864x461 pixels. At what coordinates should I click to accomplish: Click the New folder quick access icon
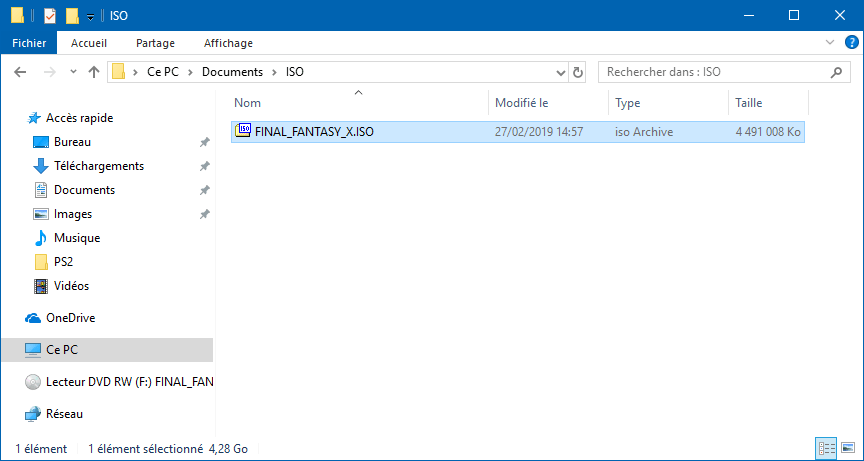coord(72,16)
